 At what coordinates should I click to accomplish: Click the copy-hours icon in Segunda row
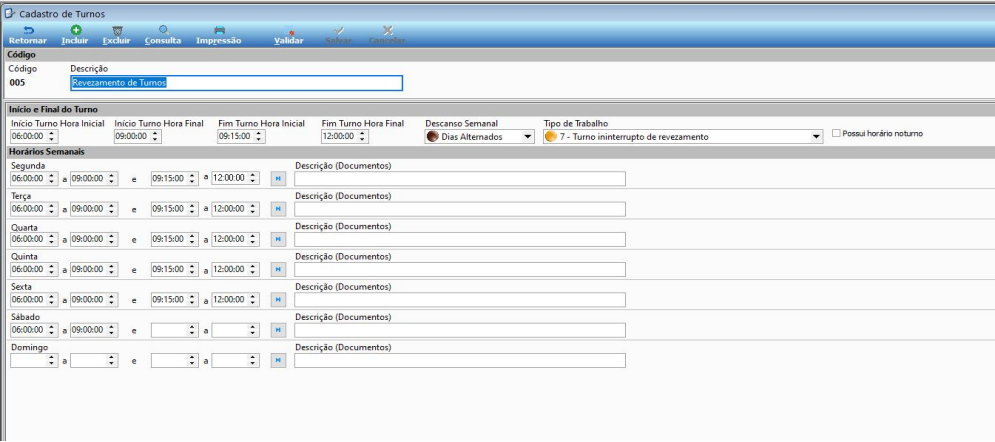pyautogui.click(x=278, y=179)
